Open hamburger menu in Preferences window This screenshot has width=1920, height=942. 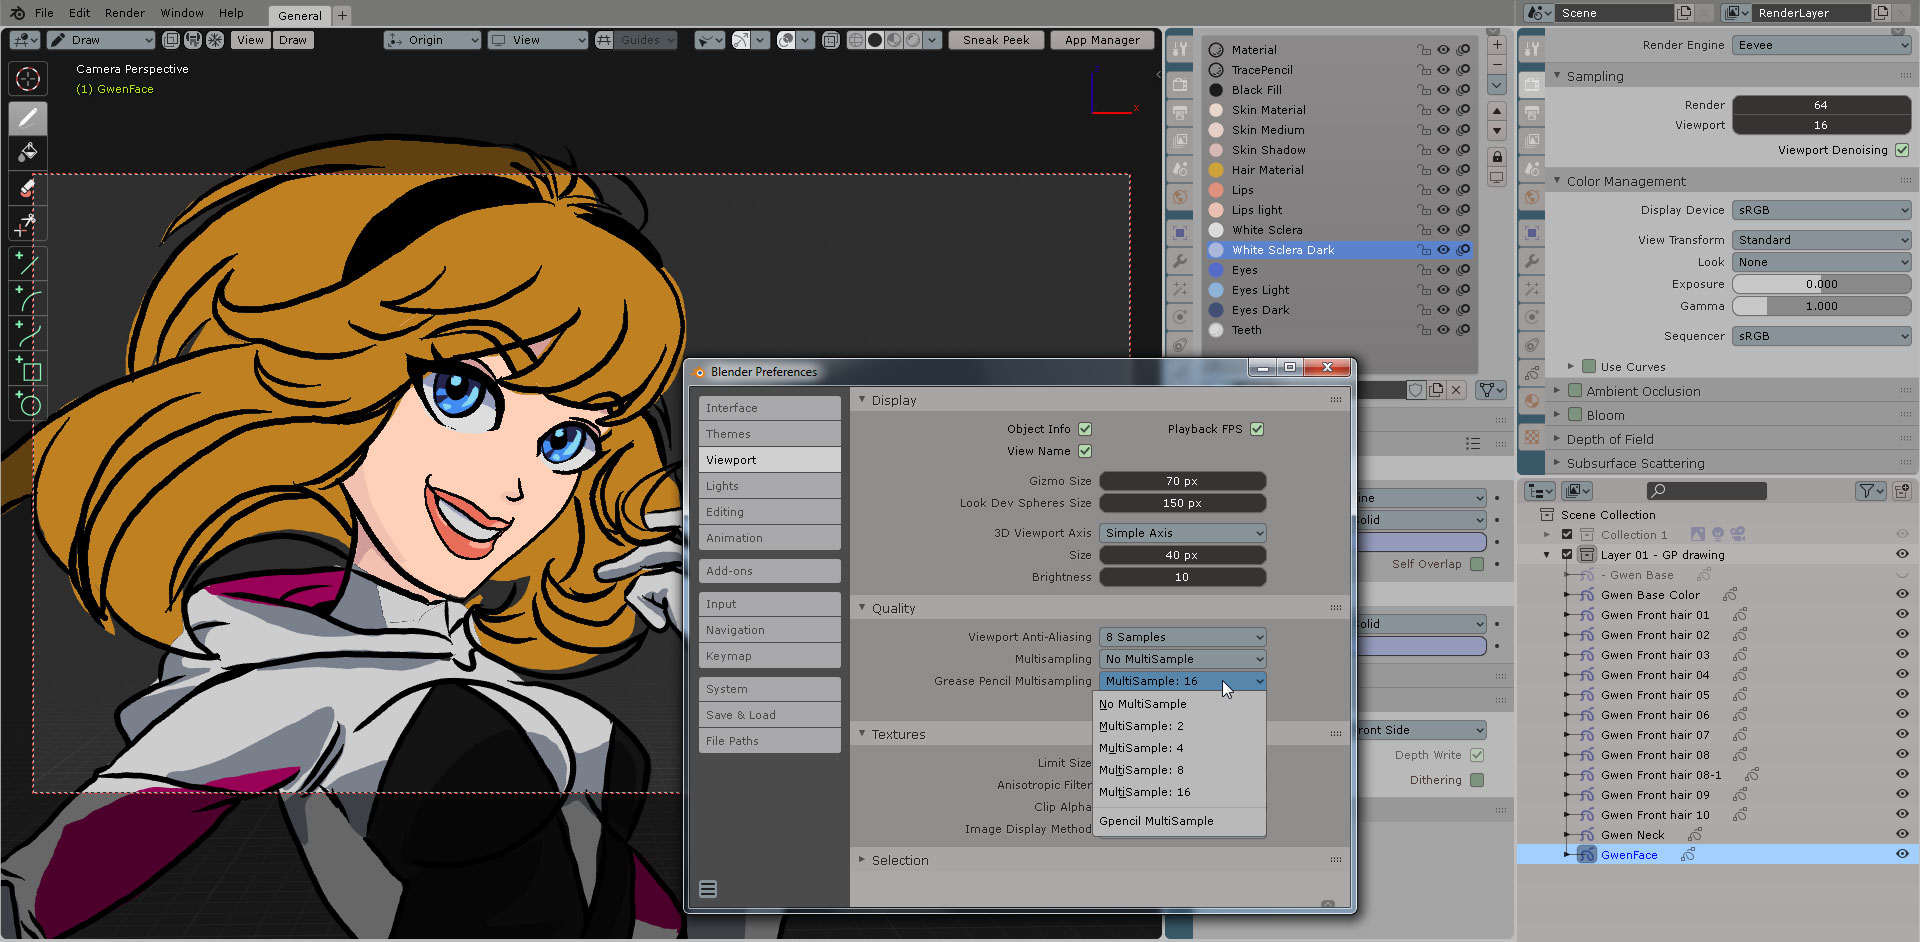[x=708, y=889]
